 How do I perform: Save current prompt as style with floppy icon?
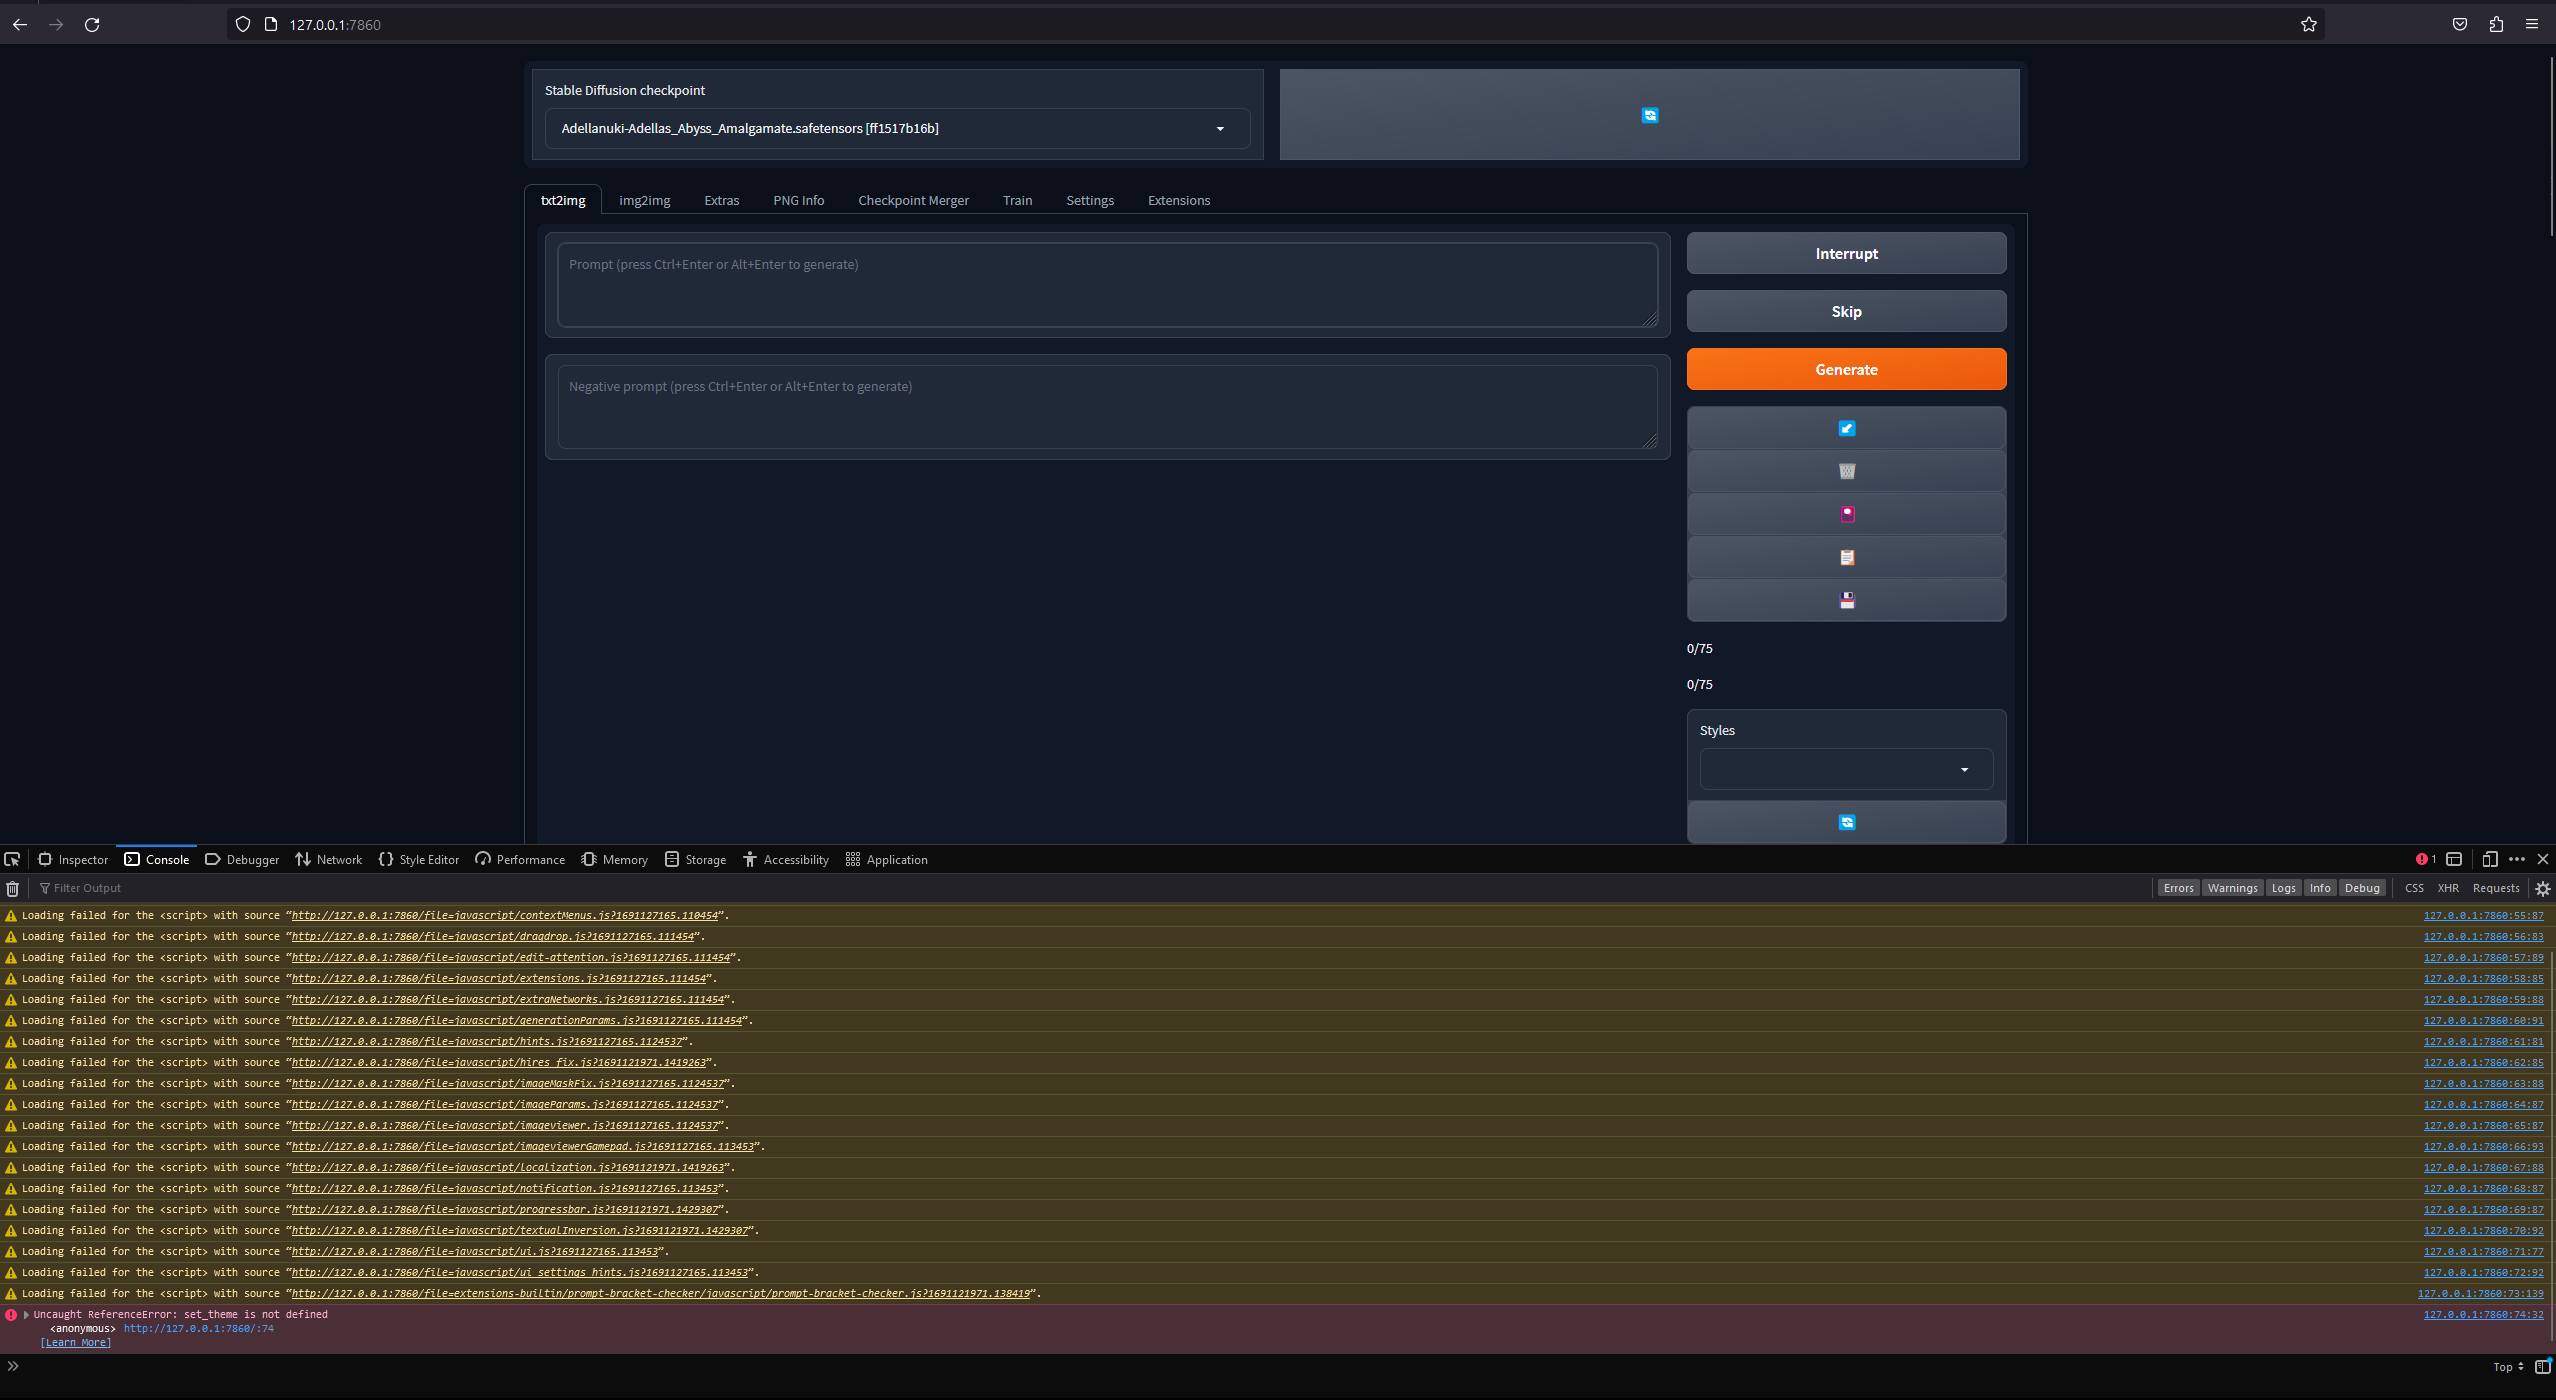coord(1845,599)
